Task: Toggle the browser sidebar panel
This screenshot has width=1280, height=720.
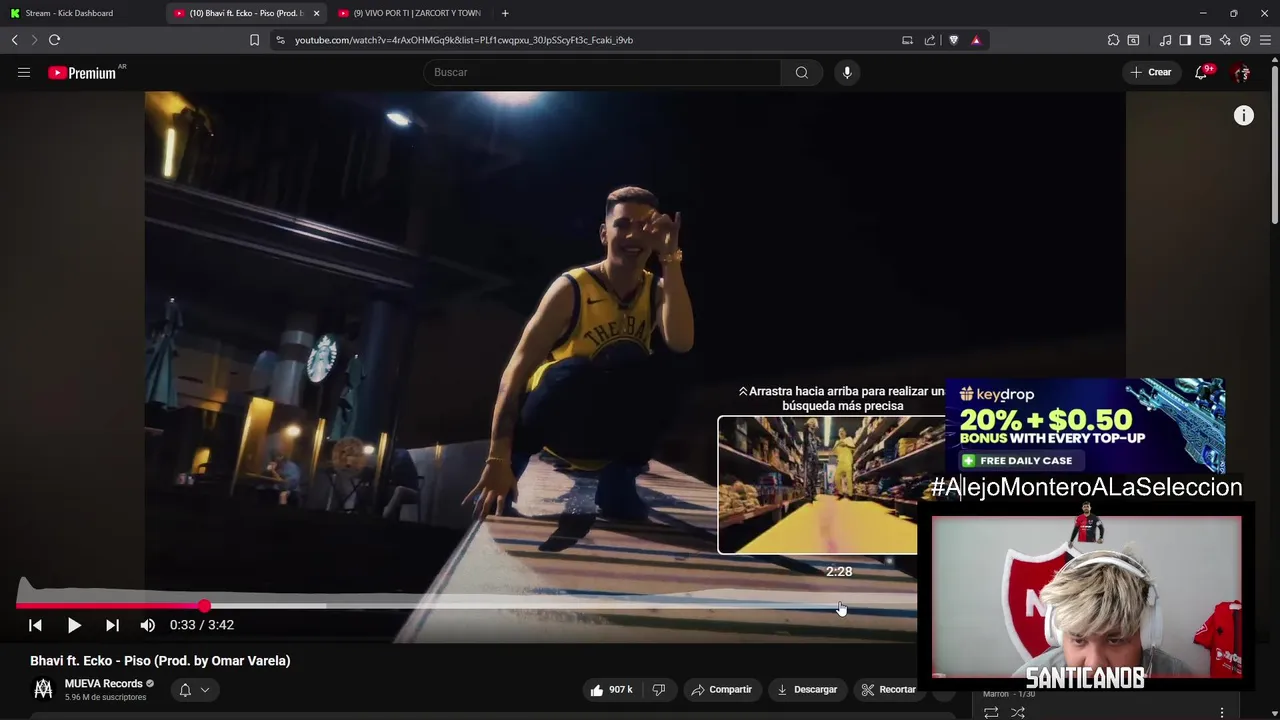Action: (1185, 40)
